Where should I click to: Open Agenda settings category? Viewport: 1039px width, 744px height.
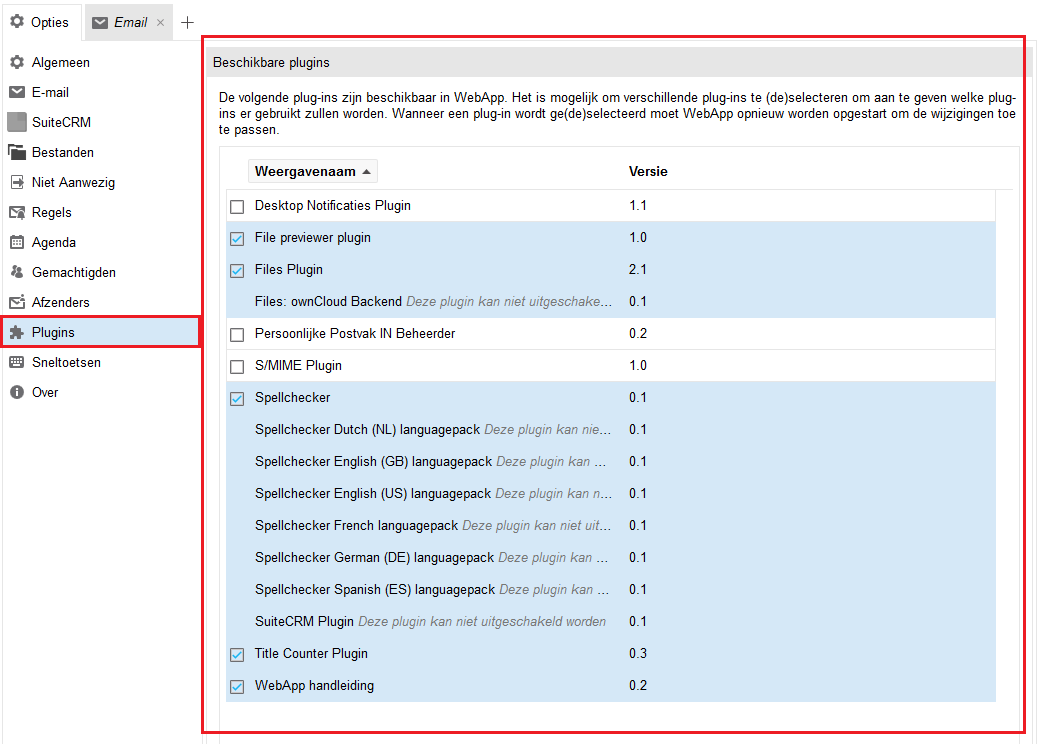101,242
